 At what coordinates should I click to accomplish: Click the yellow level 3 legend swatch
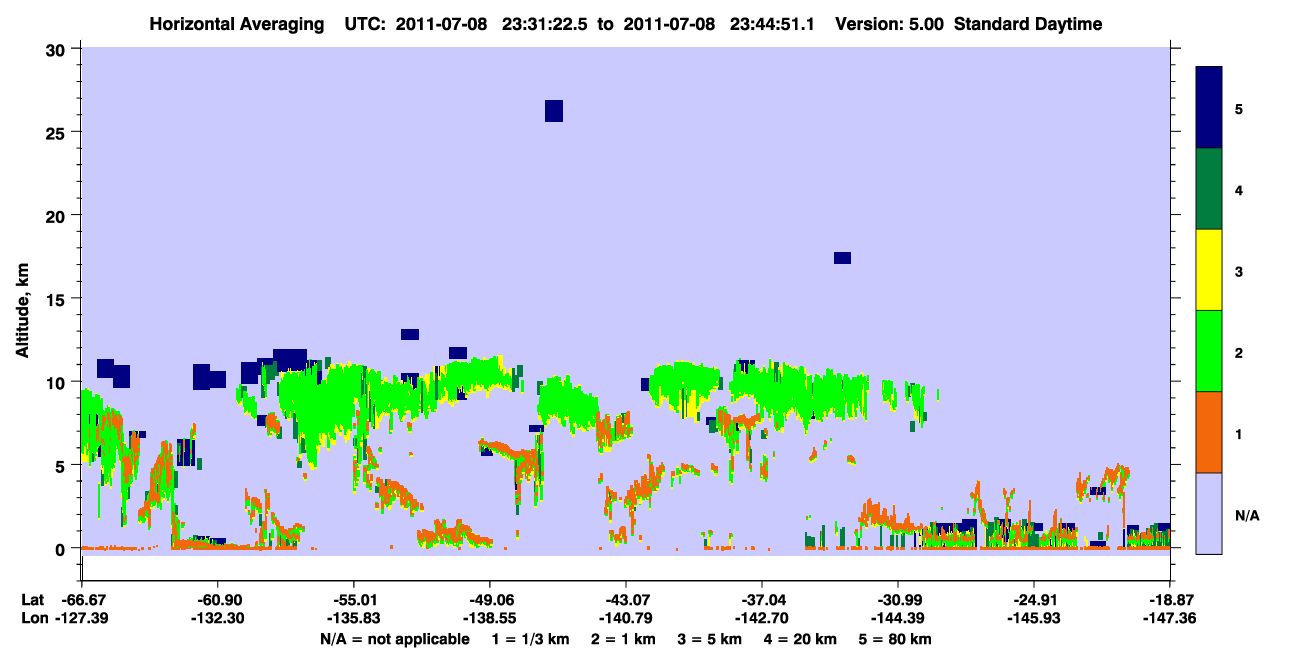(x=1209, y=270)
